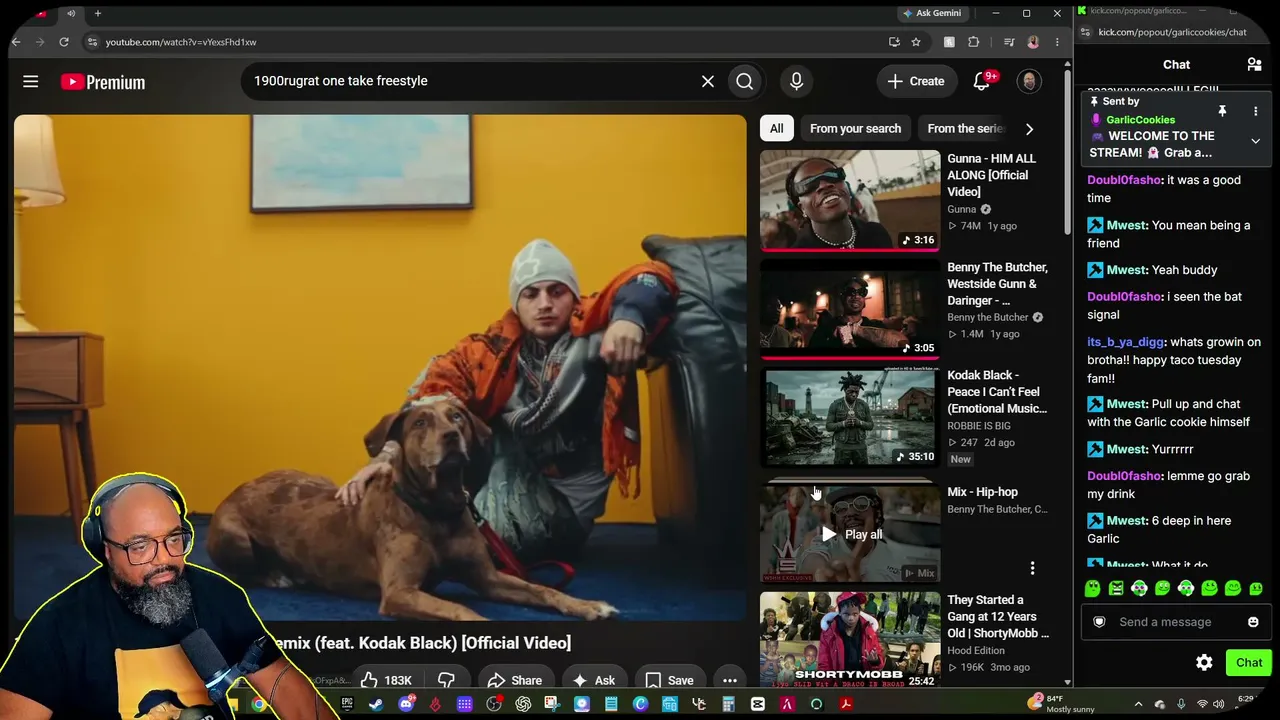Click the Ask button below video
The height and width of the screenshot is (720, 1280).
594,680
